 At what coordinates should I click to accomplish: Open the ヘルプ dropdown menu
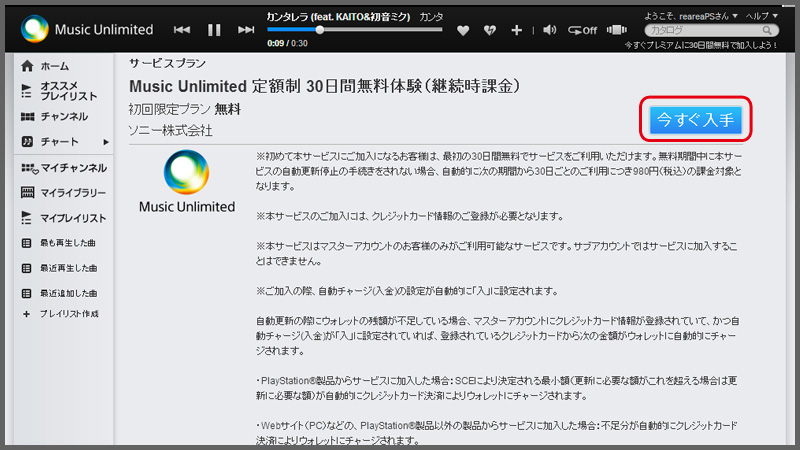tap(762, 16)
